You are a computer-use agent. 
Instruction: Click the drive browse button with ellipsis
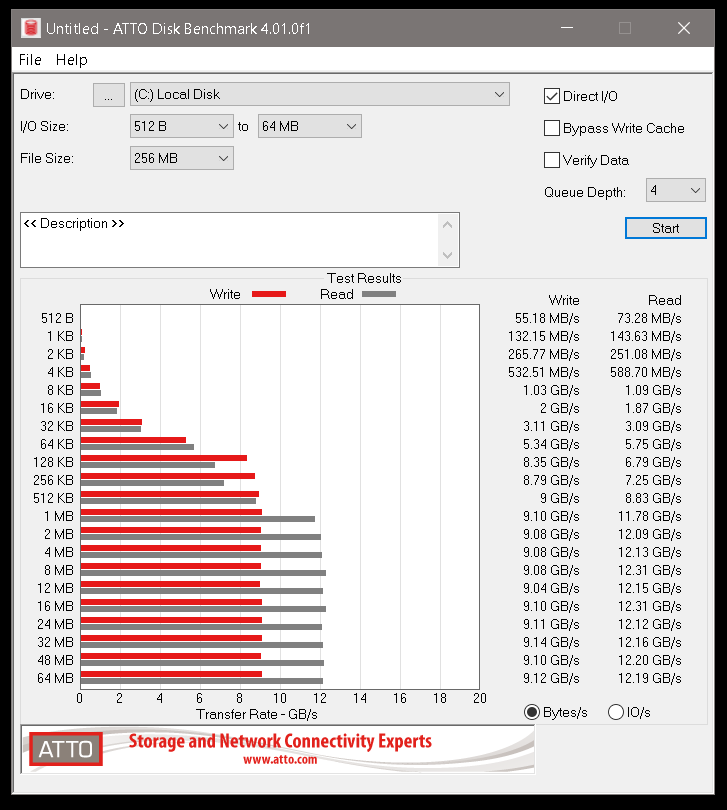pyautogui.click(x=109, y=95)
